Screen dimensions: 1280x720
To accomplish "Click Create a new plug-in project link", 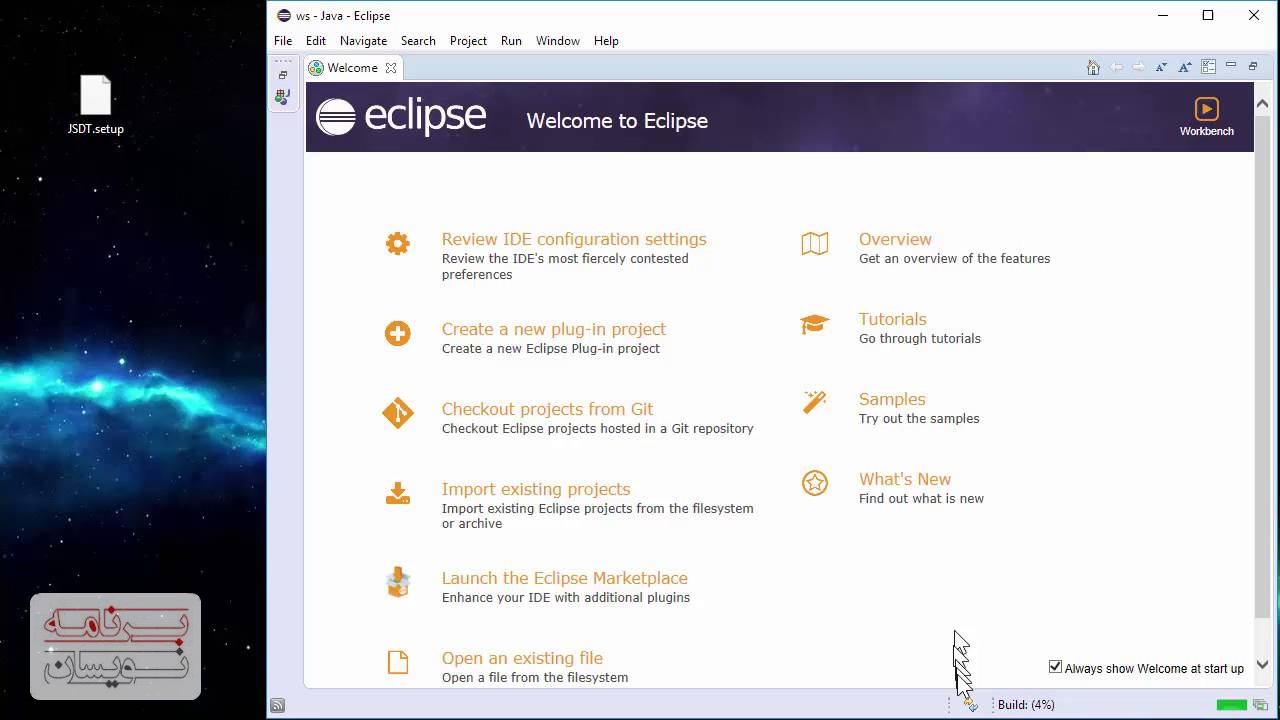I will [x=554, y=329].
